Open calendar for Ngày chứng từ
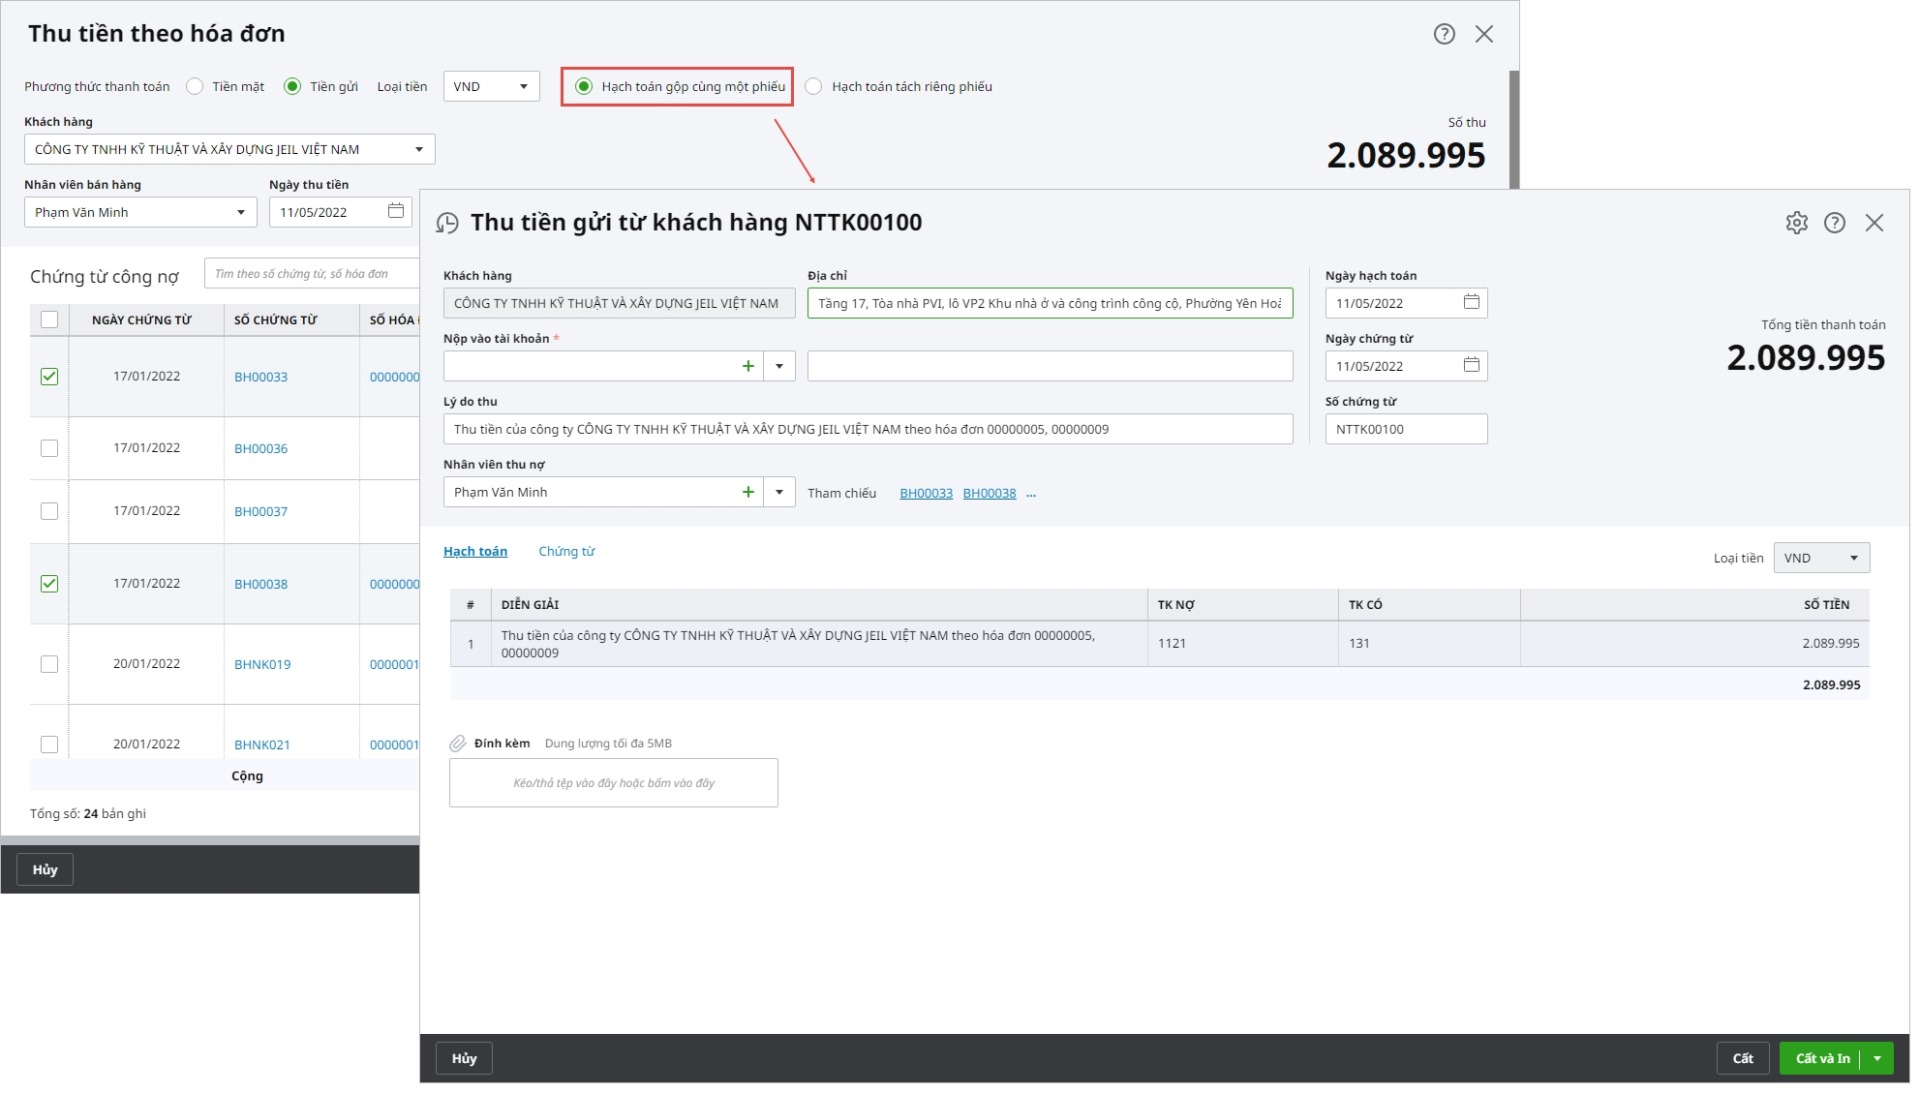Image resolution: width=1920 pixels, height=1094 pixels. pos(1471,365)
